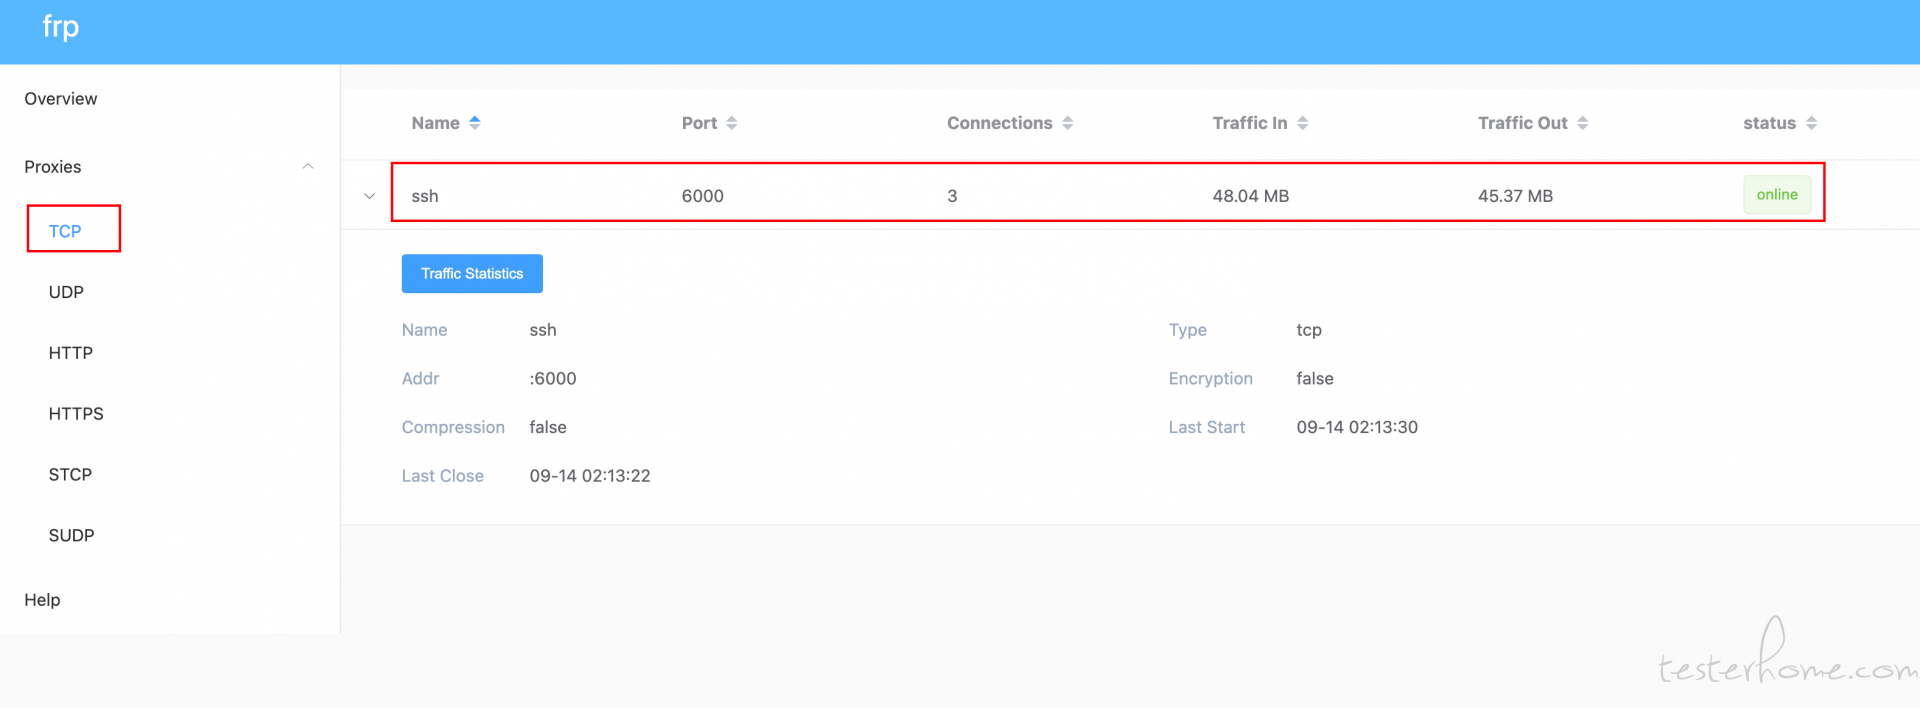The width and height of the screenshot is (1920, 708).
Task: Select the Type value tcp
Action: (1309, 330)
